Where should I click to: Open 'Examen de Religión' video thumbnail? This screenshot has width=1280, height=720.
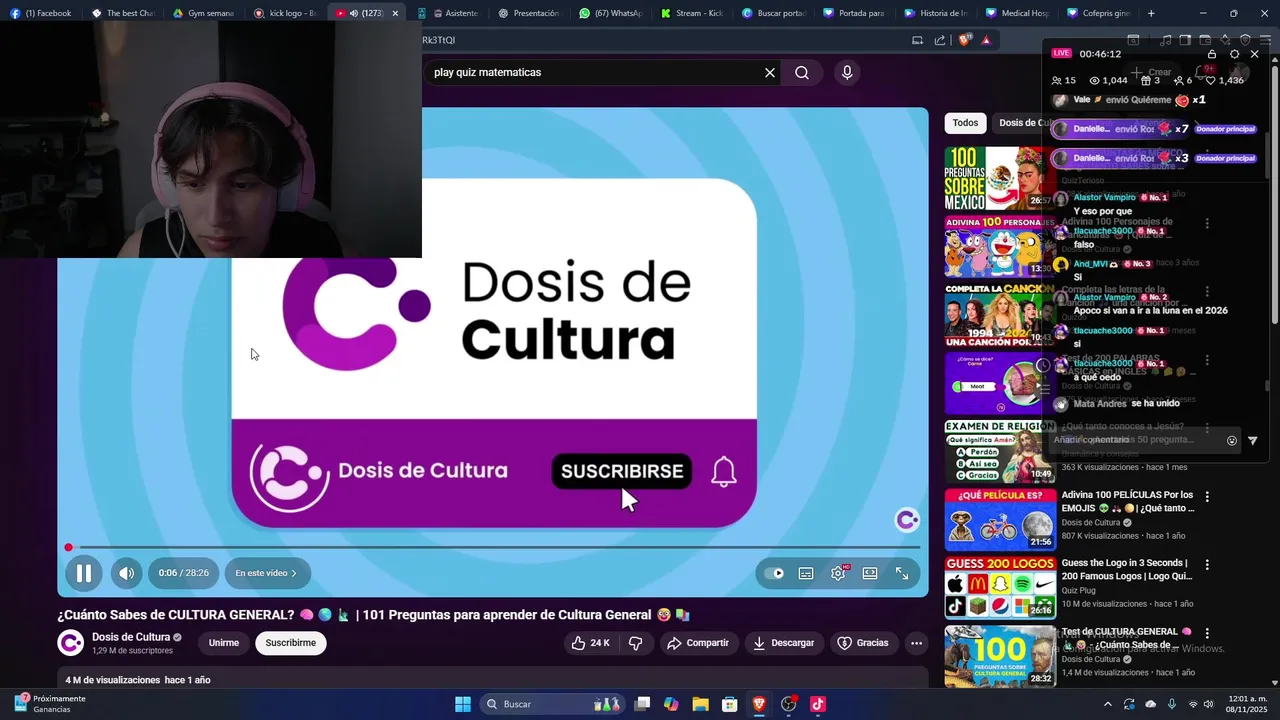pos(1000,451)
